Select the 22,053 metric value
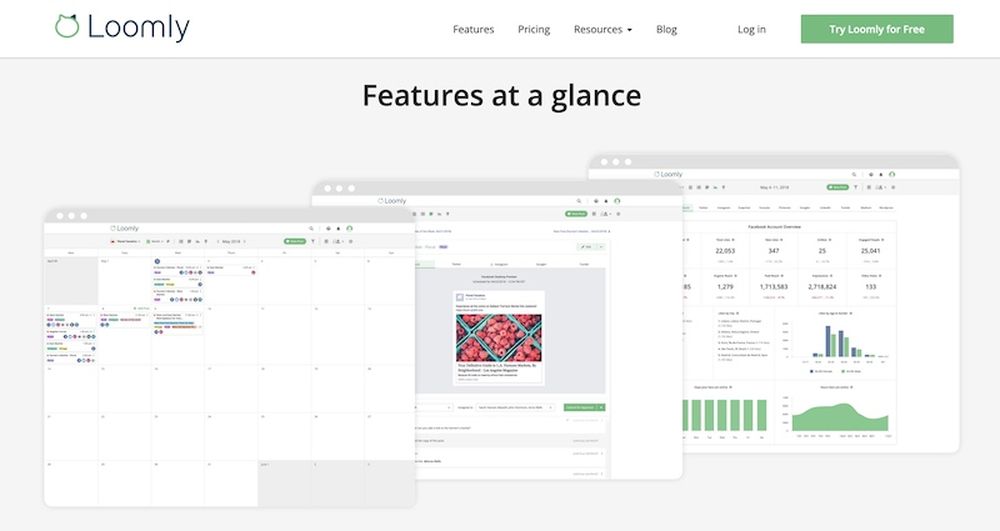Screen dimensions: 1000x531 725,251
